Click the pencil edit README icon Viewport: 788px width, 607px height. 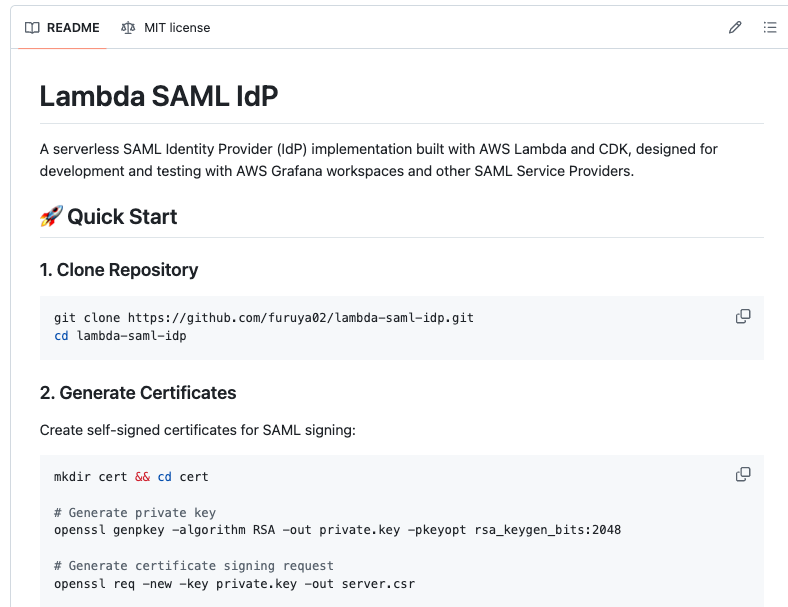pyautogui.click(x=735, y=27)
